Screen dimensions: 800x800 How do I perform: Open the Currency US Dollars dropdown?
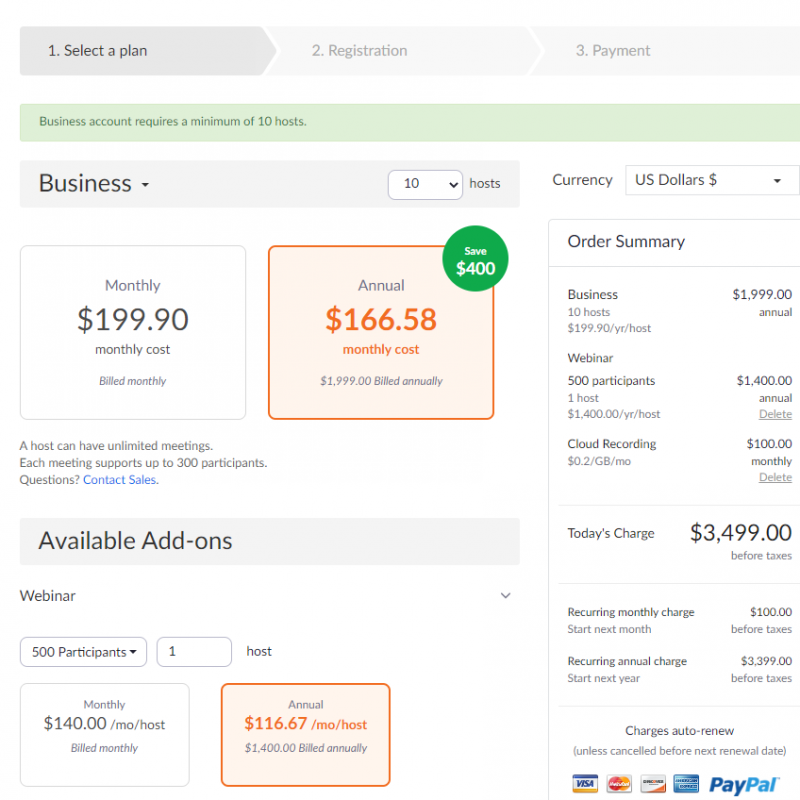point(712,180)
